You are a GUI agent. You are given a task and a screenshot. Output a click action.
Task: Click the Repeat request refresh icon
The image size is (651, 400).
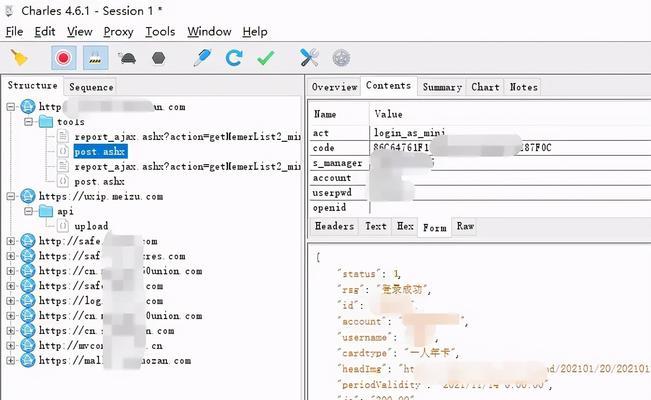coord(234,58)
